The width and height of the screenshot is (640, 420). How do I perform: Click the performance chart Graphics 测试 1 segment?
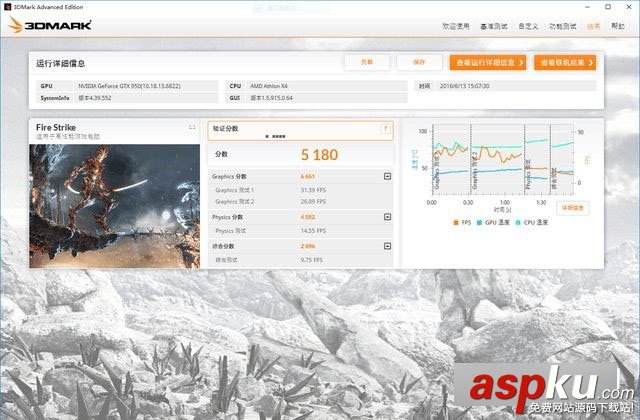[x=451, y=159]
